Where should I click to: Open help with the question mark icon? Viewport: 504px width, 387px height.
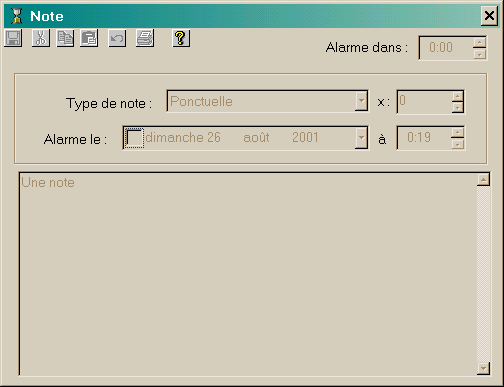(181, 38)
